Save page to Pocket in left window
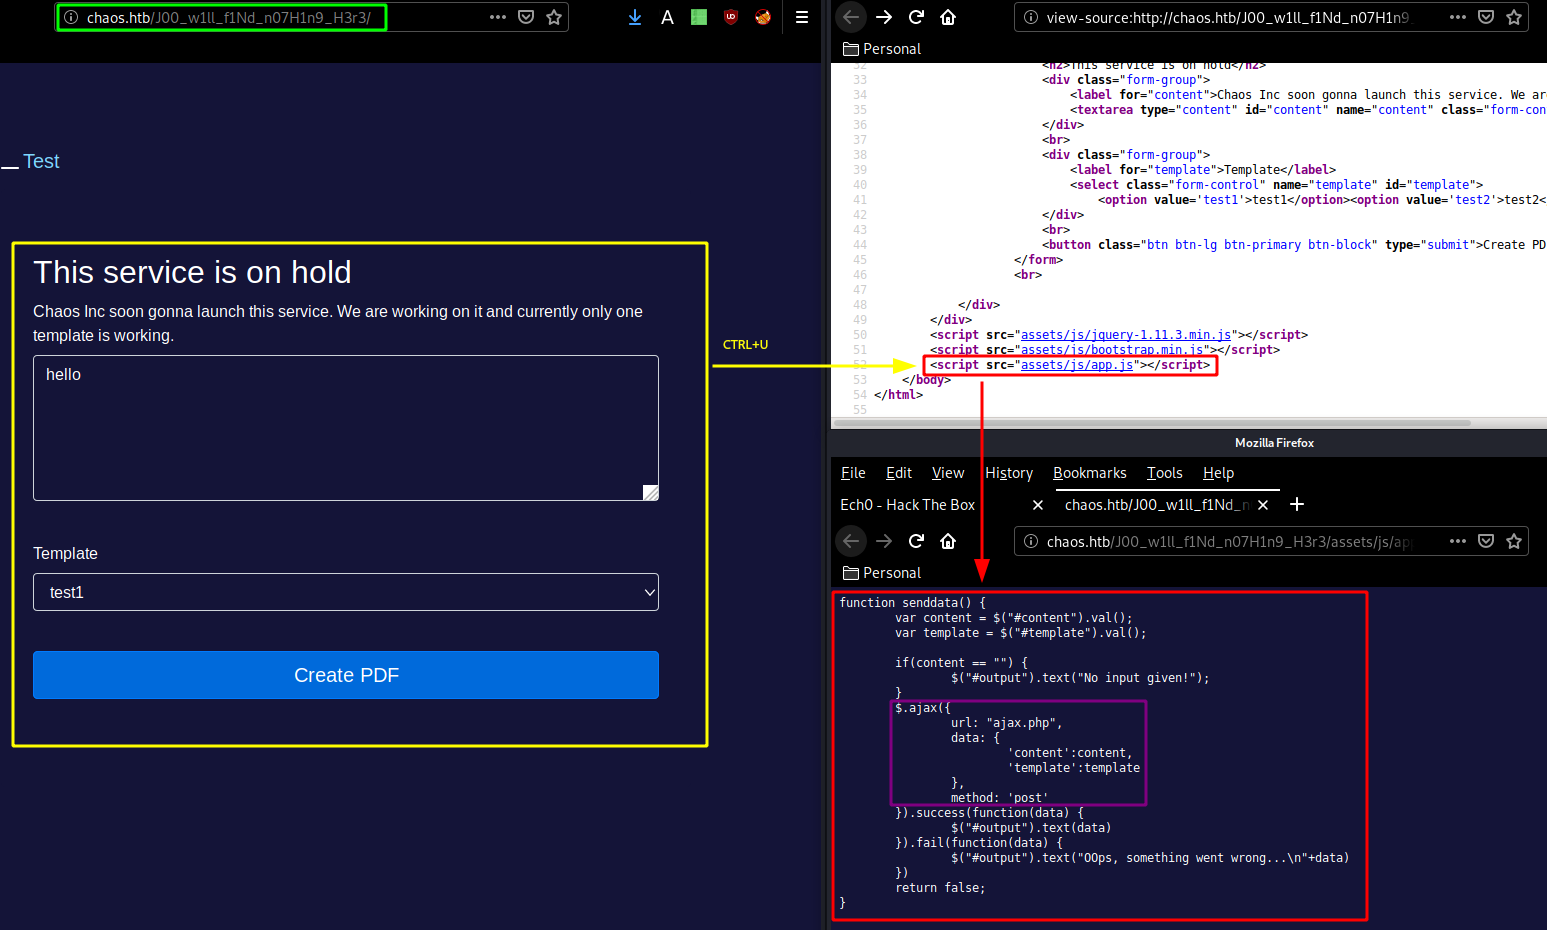 [526, 17]
